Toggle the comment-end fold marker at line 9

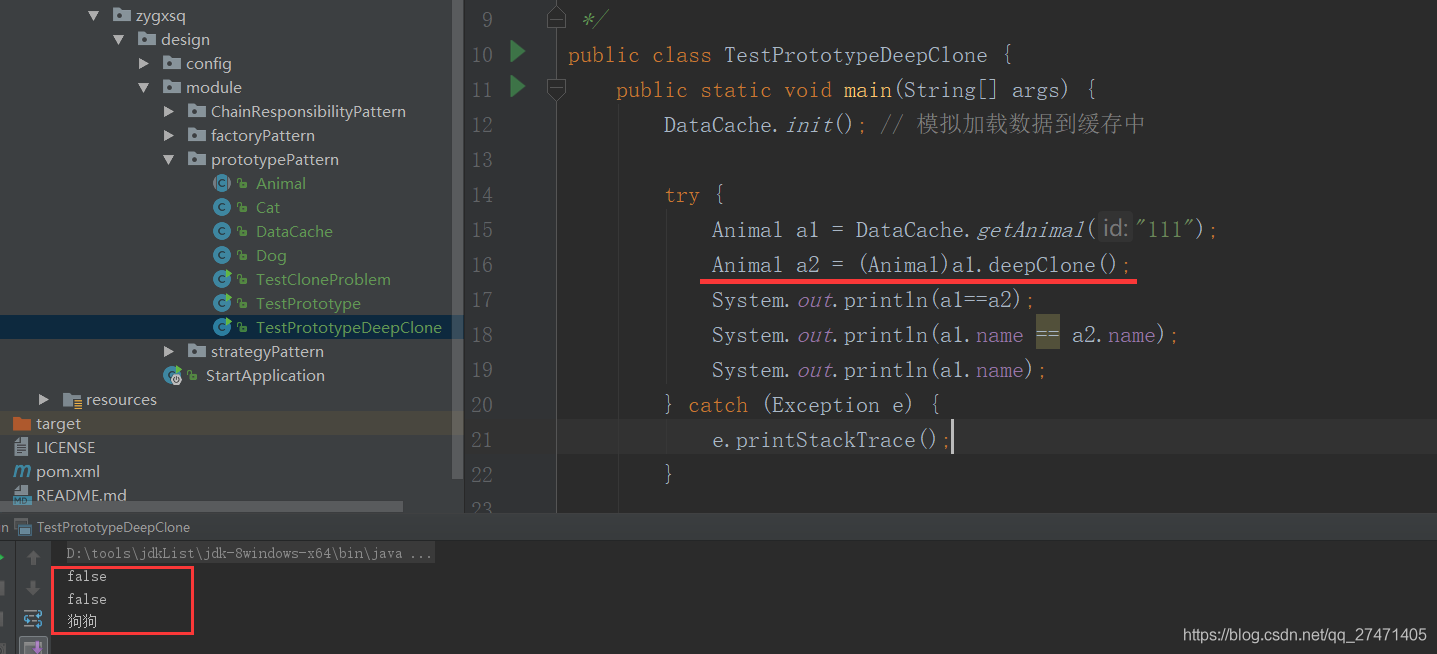coord(557,18)
